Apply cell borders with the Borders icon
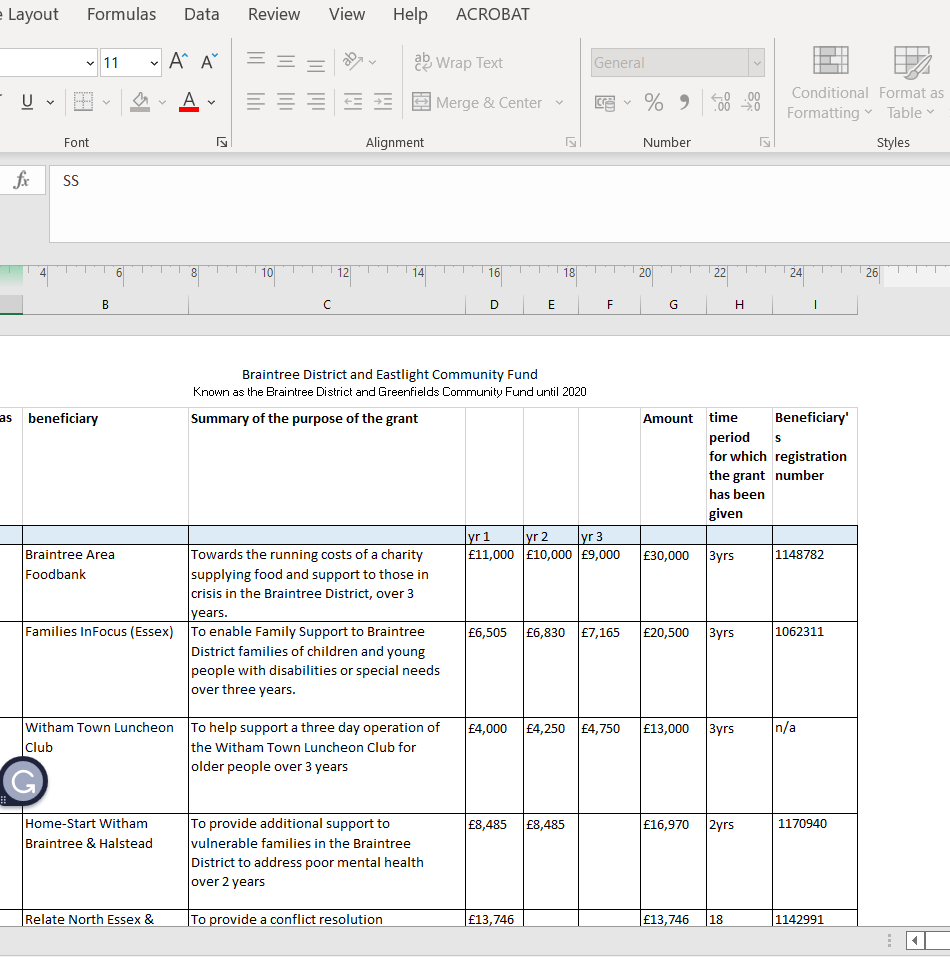The width and height of the screenshot is (950, 957). click(84, 102)
